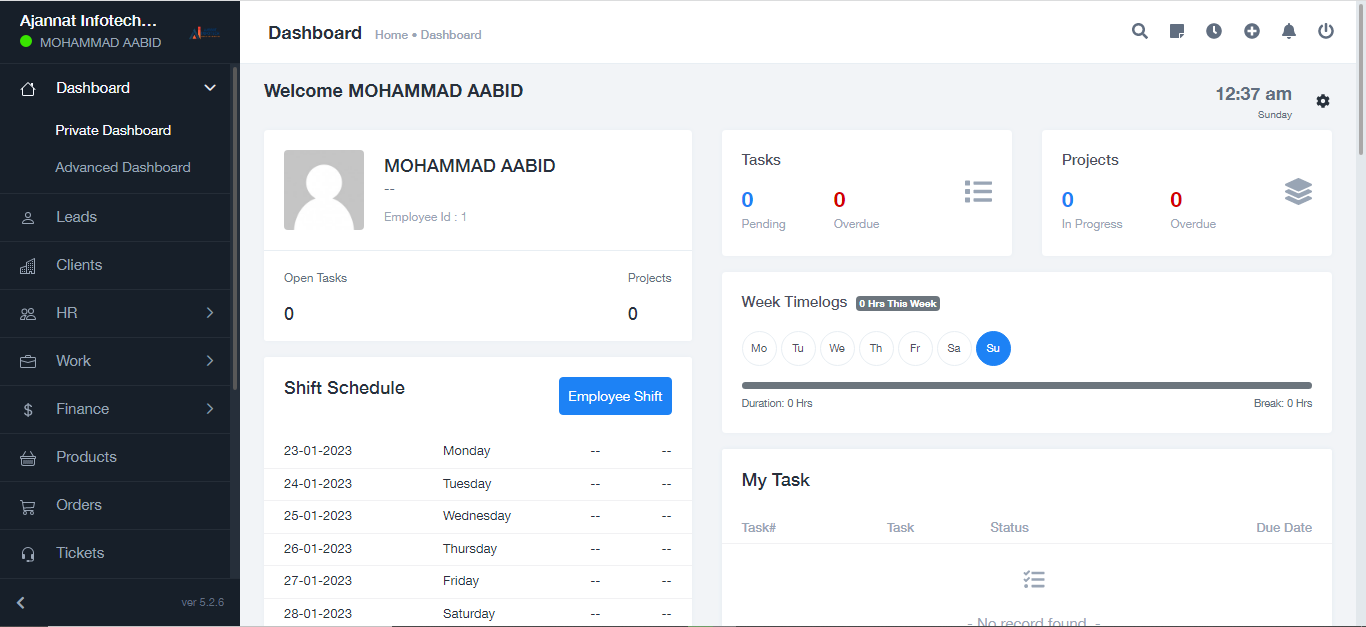This screenshot has width=1366, height=627.
Task: Click the power logout icon
Action: click(1326, 31)
